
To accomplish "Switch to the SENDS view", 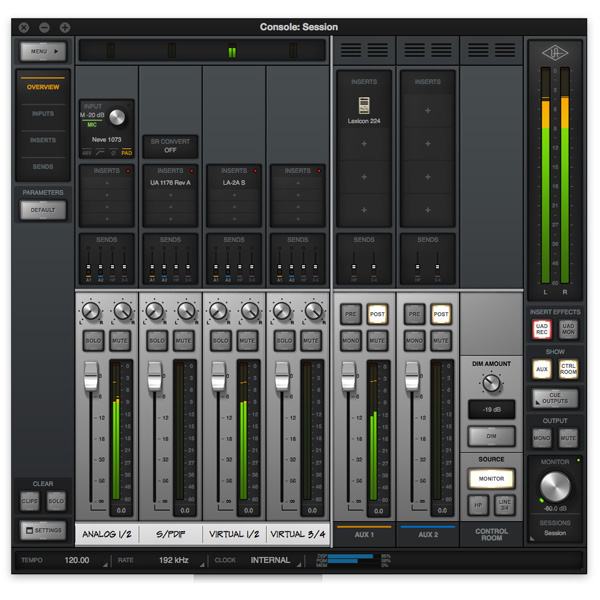I will (x=43, y=166).
